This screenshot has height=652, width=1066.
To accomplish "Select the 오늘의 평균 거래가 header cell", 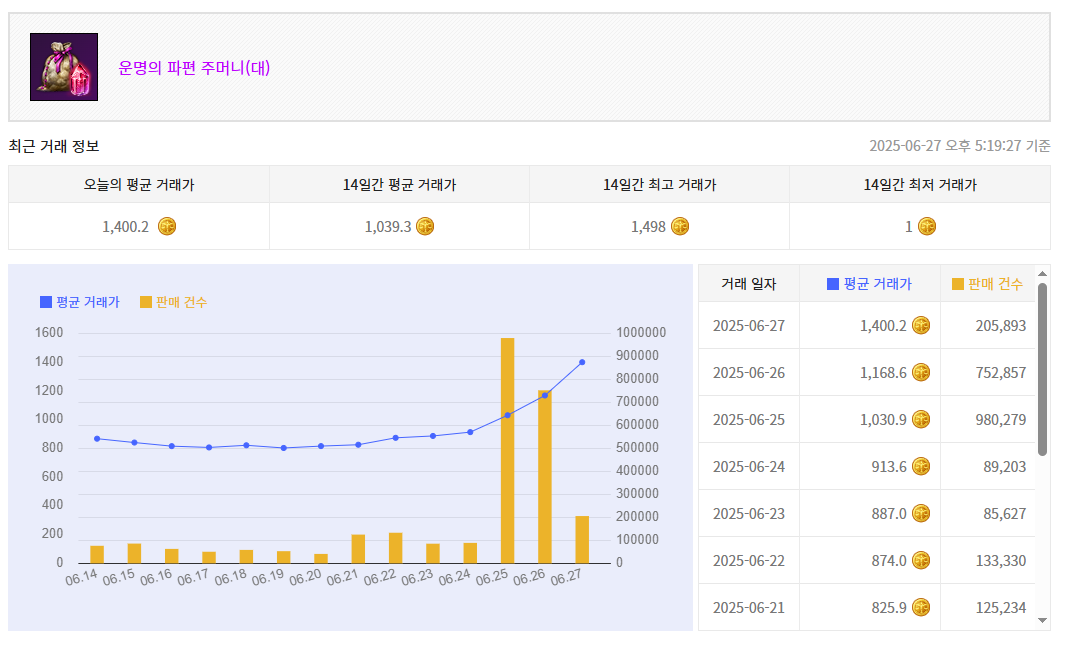I will tap(139, 185).
